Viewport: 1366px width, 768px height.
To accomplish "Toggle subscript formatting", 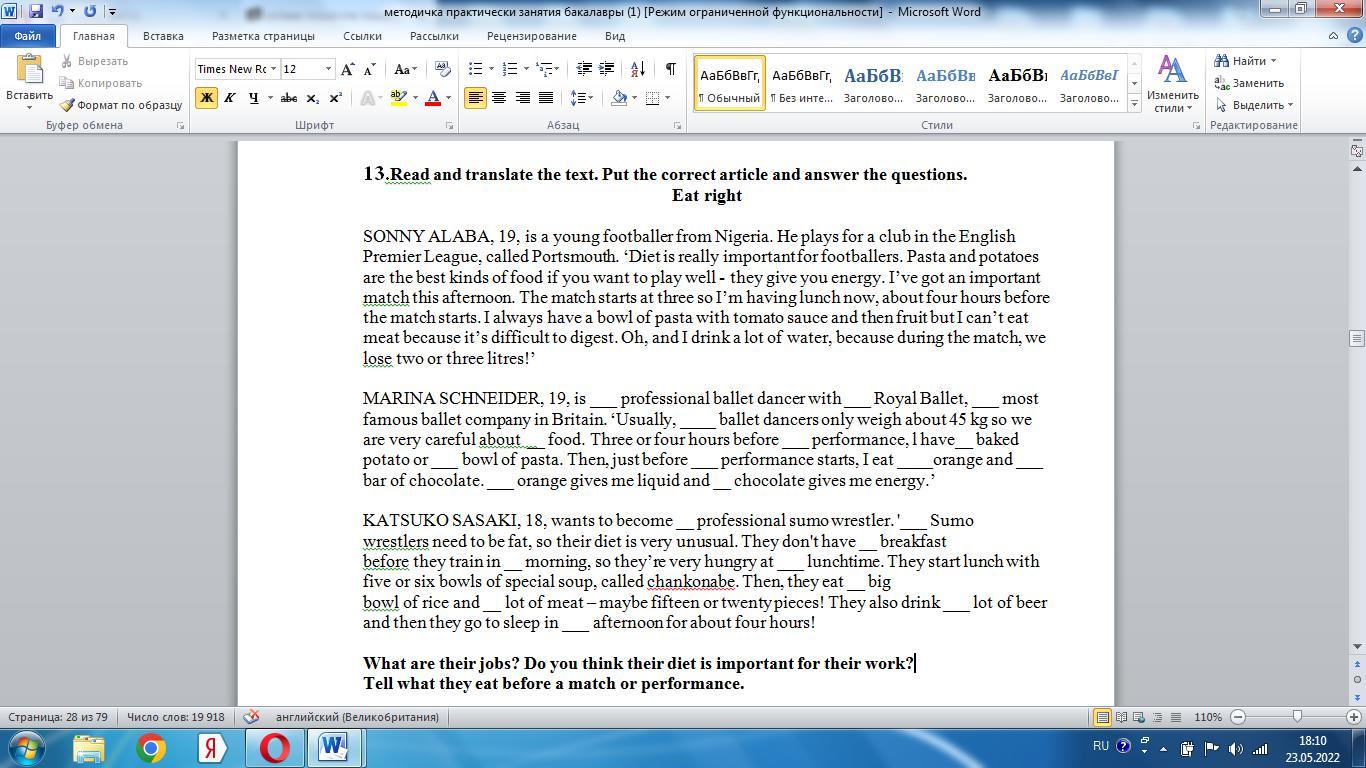I will (x=312, y=98).
